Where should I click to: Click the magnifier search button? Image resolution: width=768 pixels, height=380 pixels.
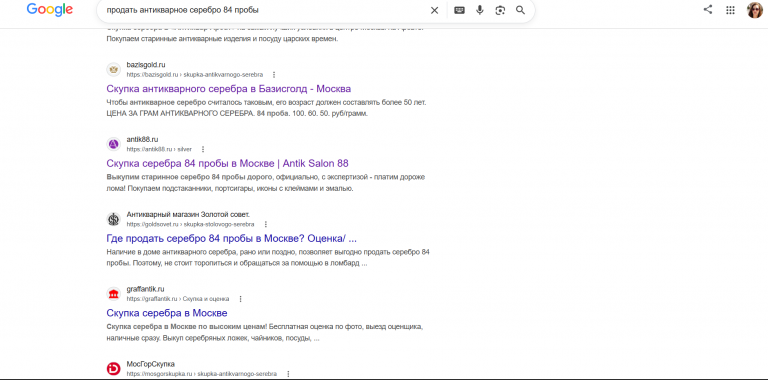(x=521, y=10)
